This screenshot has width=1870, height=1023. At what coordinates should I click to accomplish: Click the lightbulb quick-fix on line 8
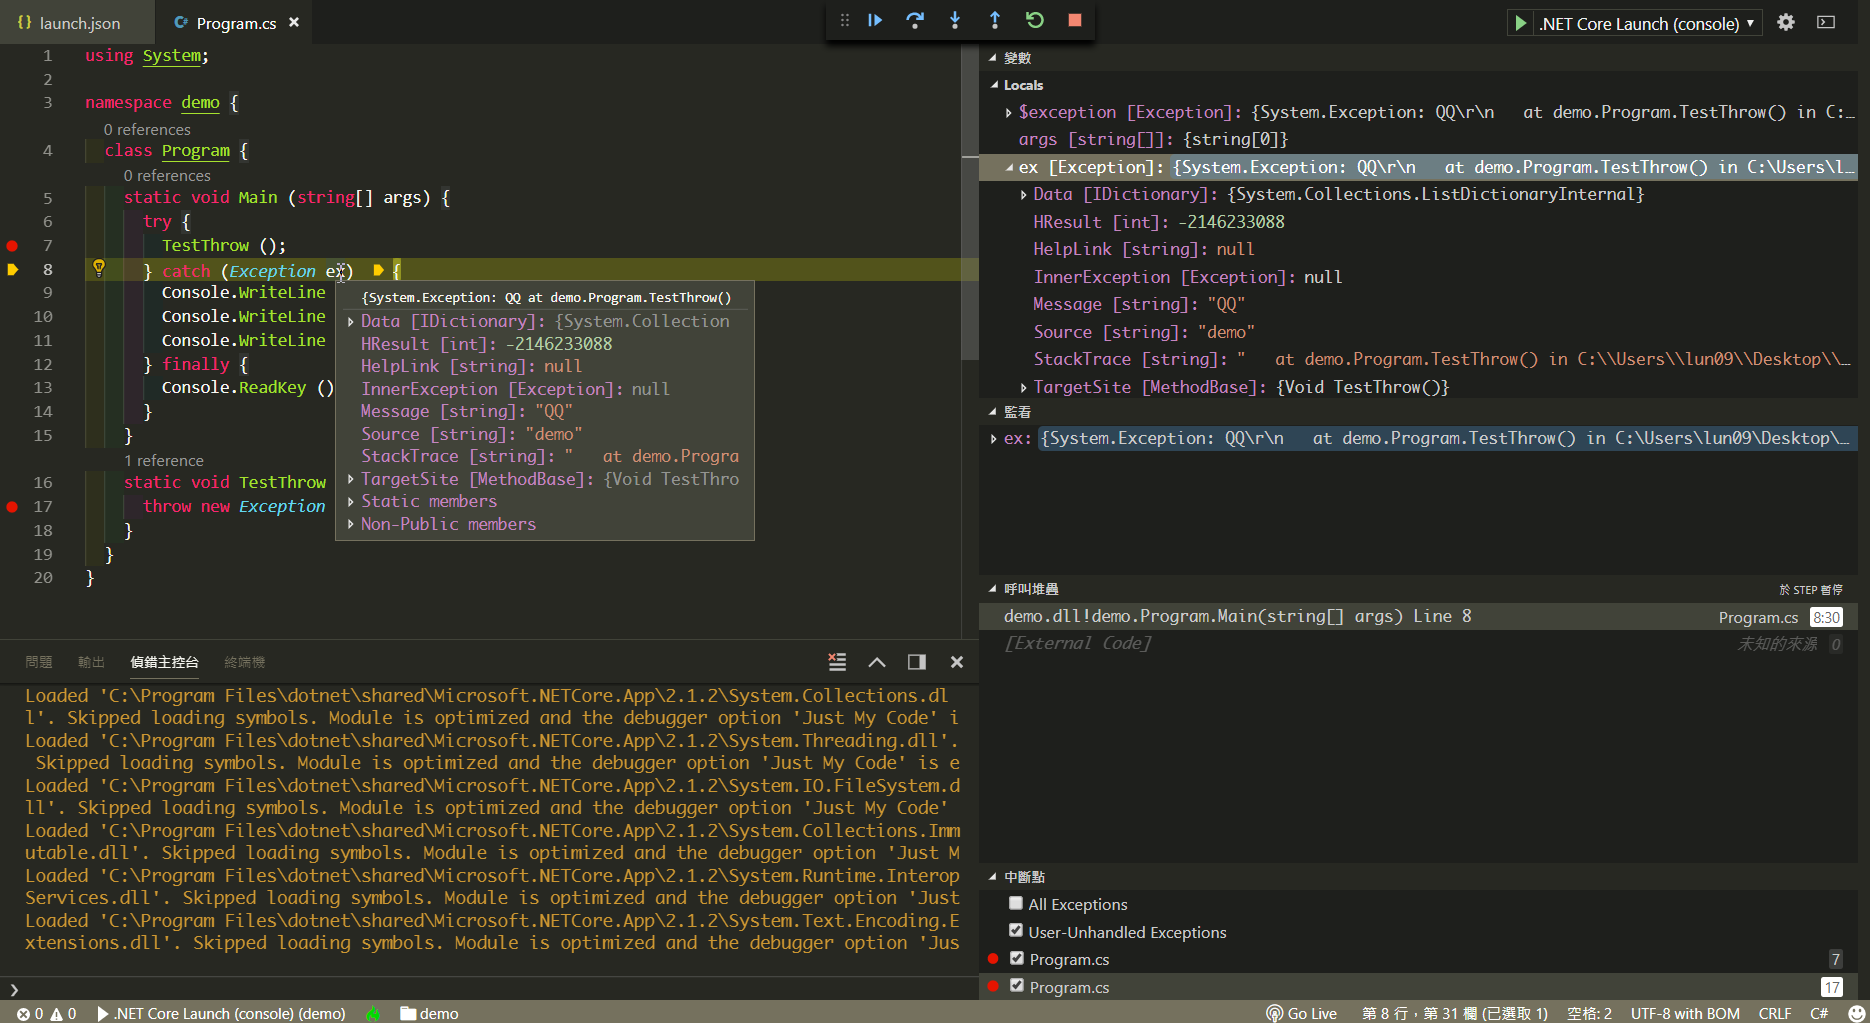[99, 268]
